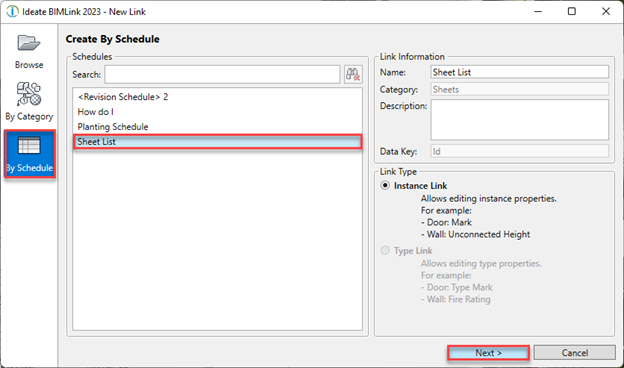624x368 pixels.
Task: Select 'Planting Schedule' in list
Action: pyautogui.click(x=217, y=127)
